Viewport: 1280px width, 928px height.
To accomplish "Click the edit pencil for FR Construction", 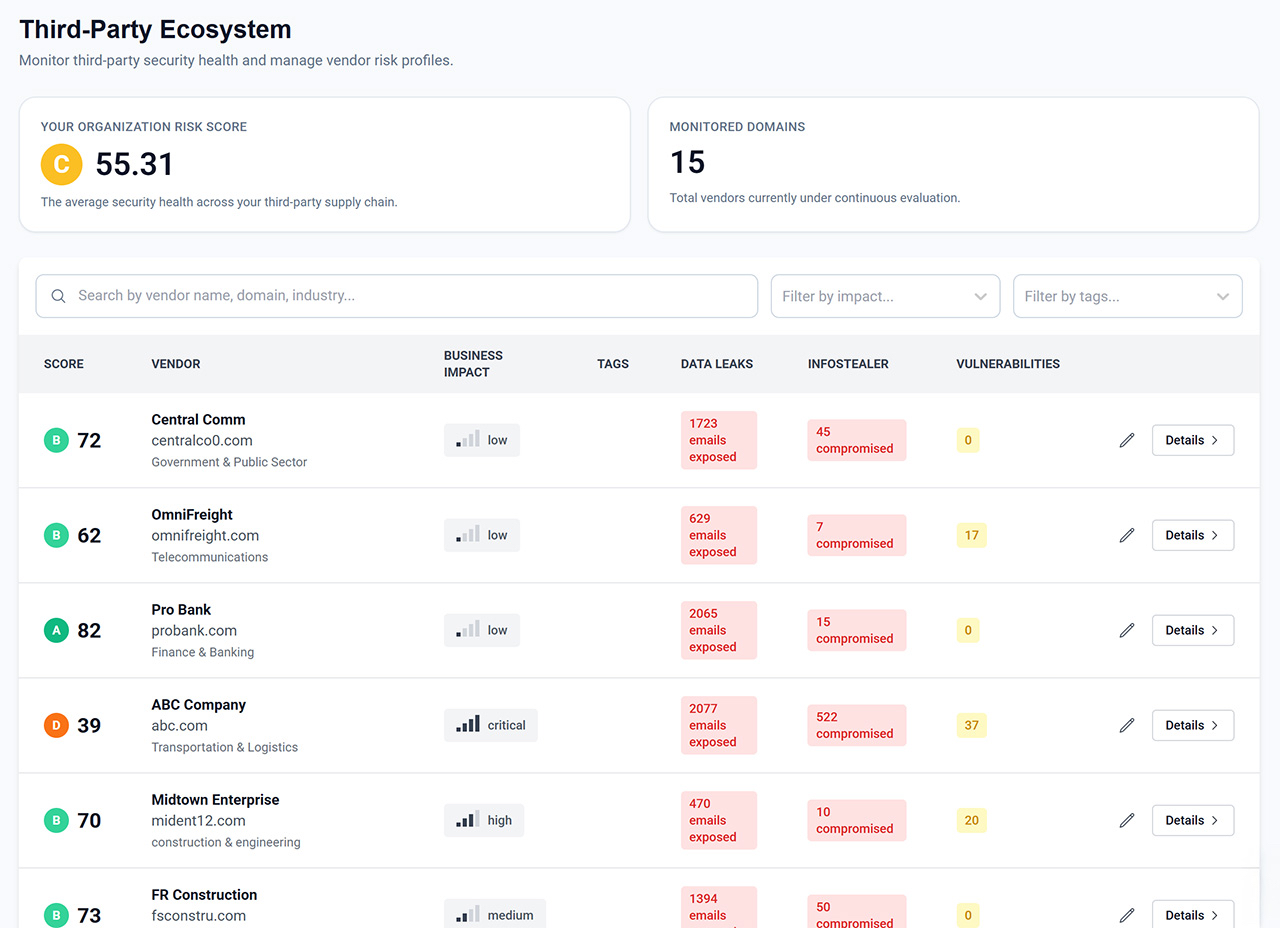I will tap(1127, 915).
